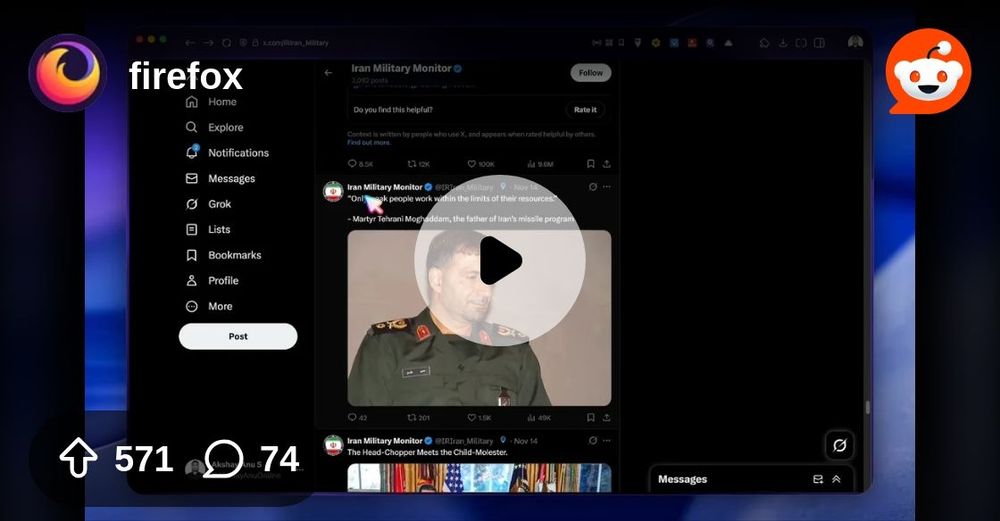Click the Firefox logo
Viewport: 1000px width, 521px height.
[68, 73]
